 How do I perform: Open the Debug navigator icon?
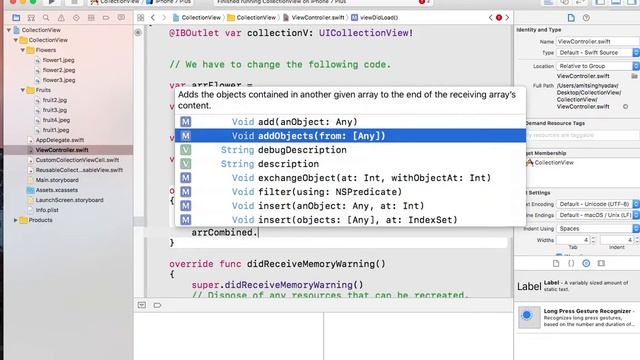[x=91, y=18]
